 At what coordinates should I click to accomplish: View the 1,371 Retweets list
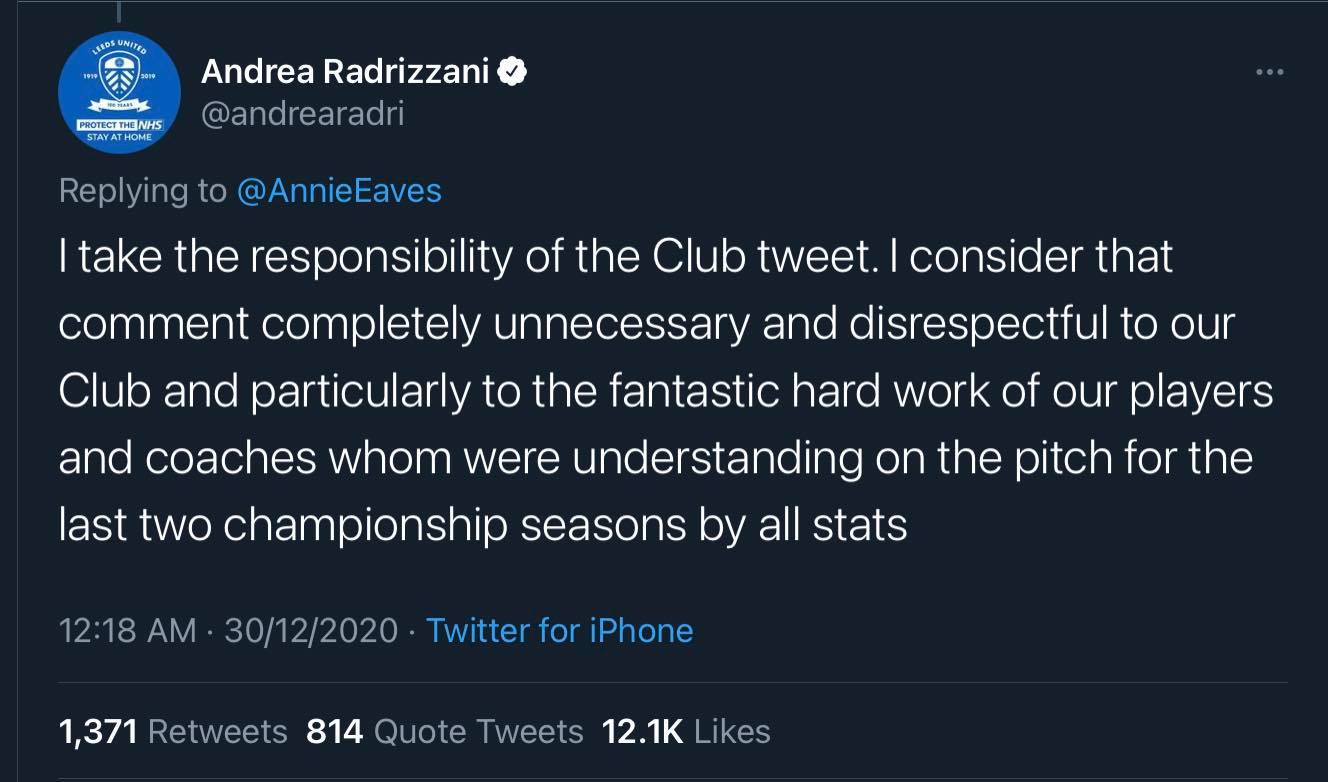173,731
